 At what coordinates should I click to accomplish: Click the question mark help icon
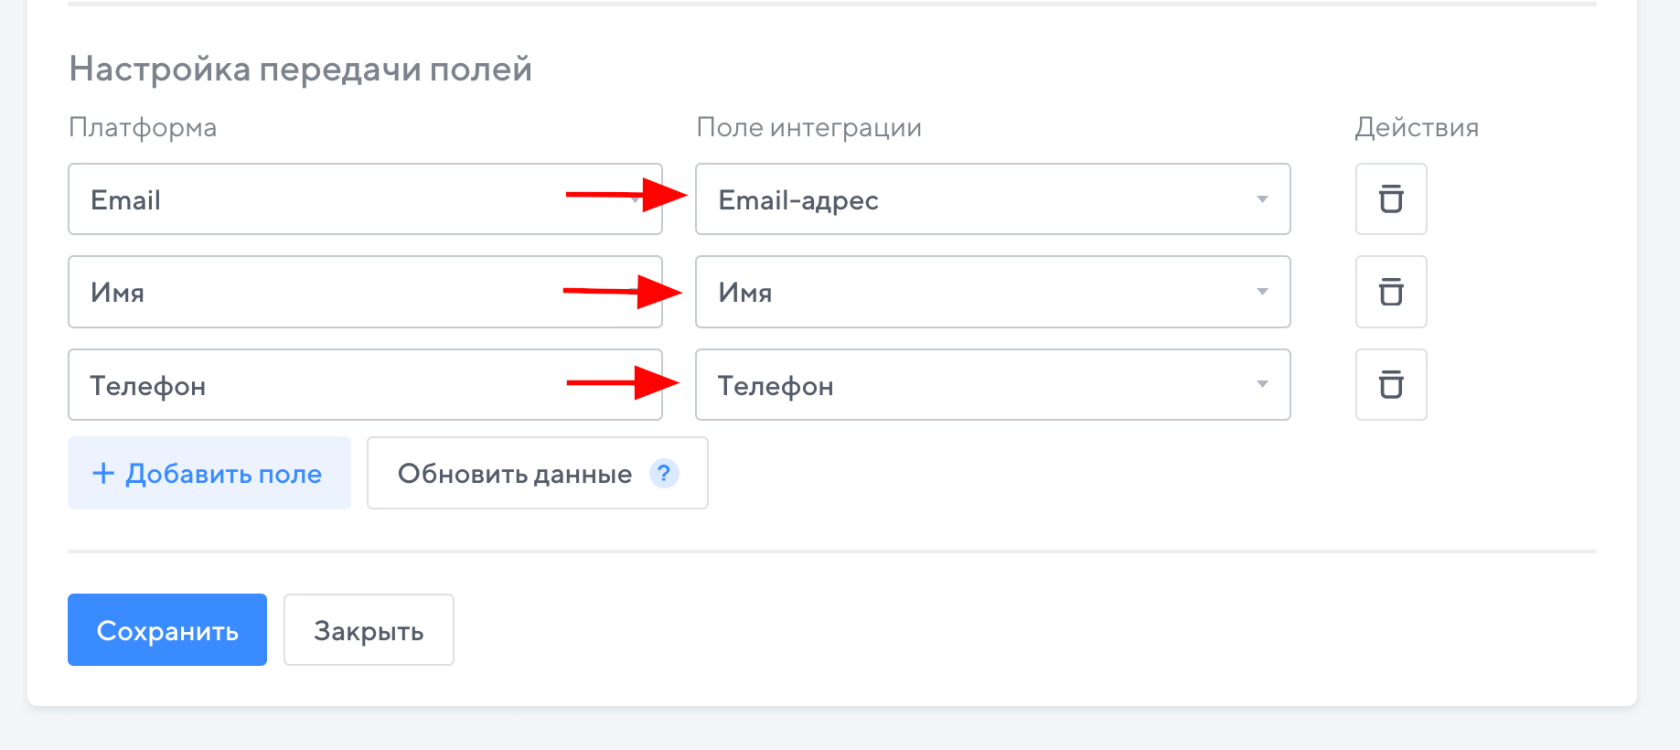(x=664, y=473)
